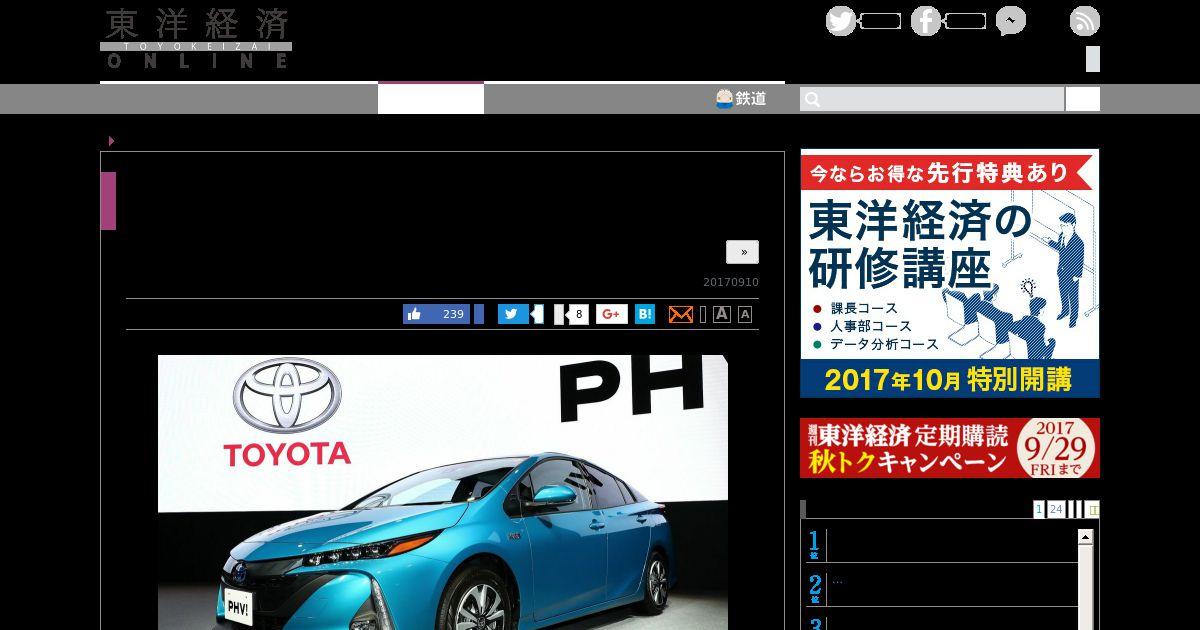
Task: Click the Facebook like 239 button
Action: 436,314
